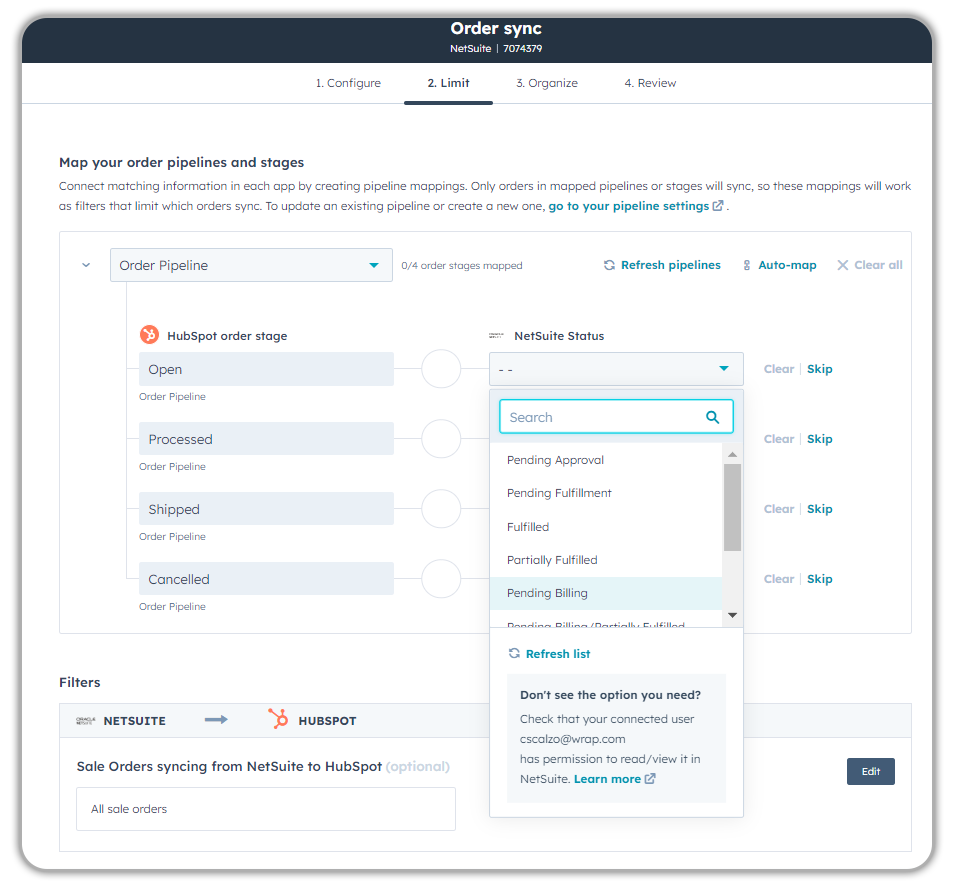Toggle the connector circle for the Shipped stage
This screenshot has height=886, width=954.
click(441, 508)
